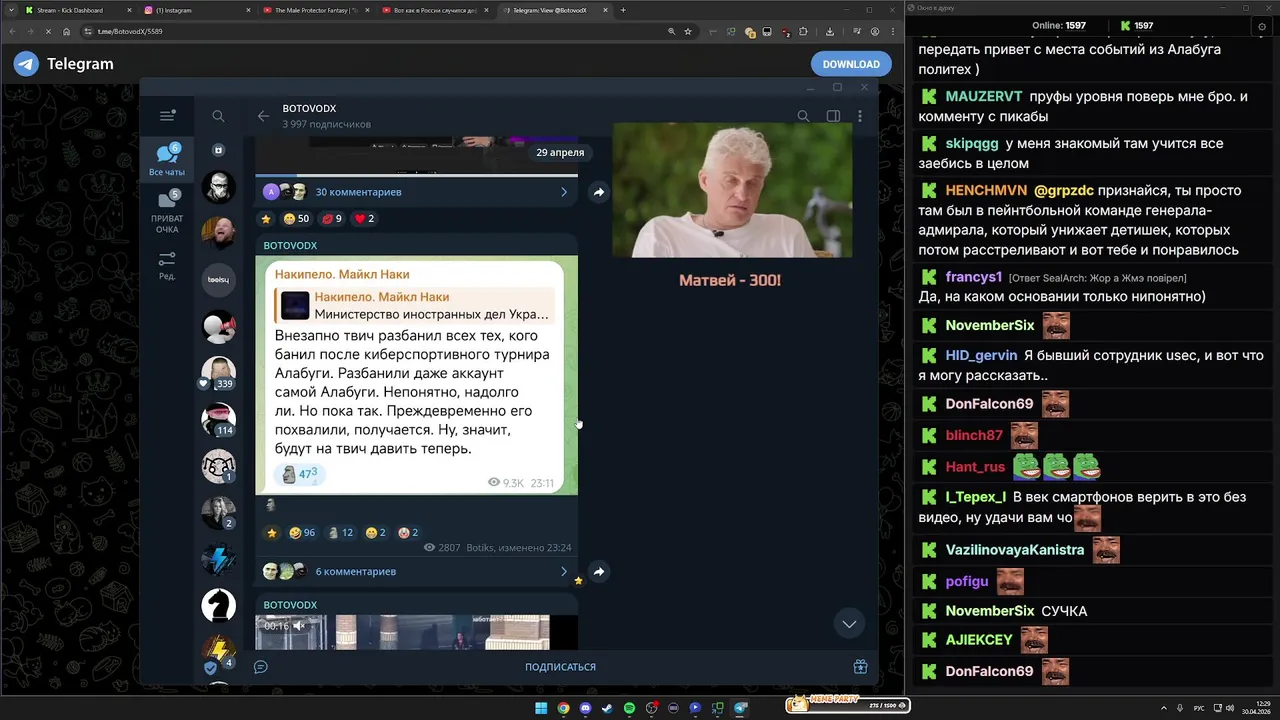1280x720 pixels.
Task: Open the gift icon by subscribe bar
Action: click(x=860, y=667)
